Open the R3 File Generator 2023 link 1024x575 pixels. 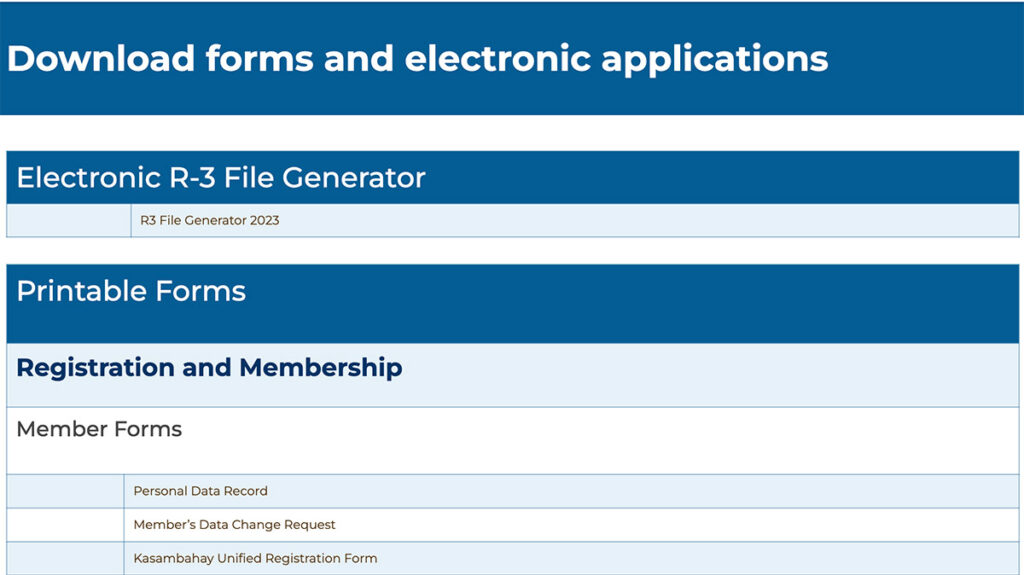[209, 220]
